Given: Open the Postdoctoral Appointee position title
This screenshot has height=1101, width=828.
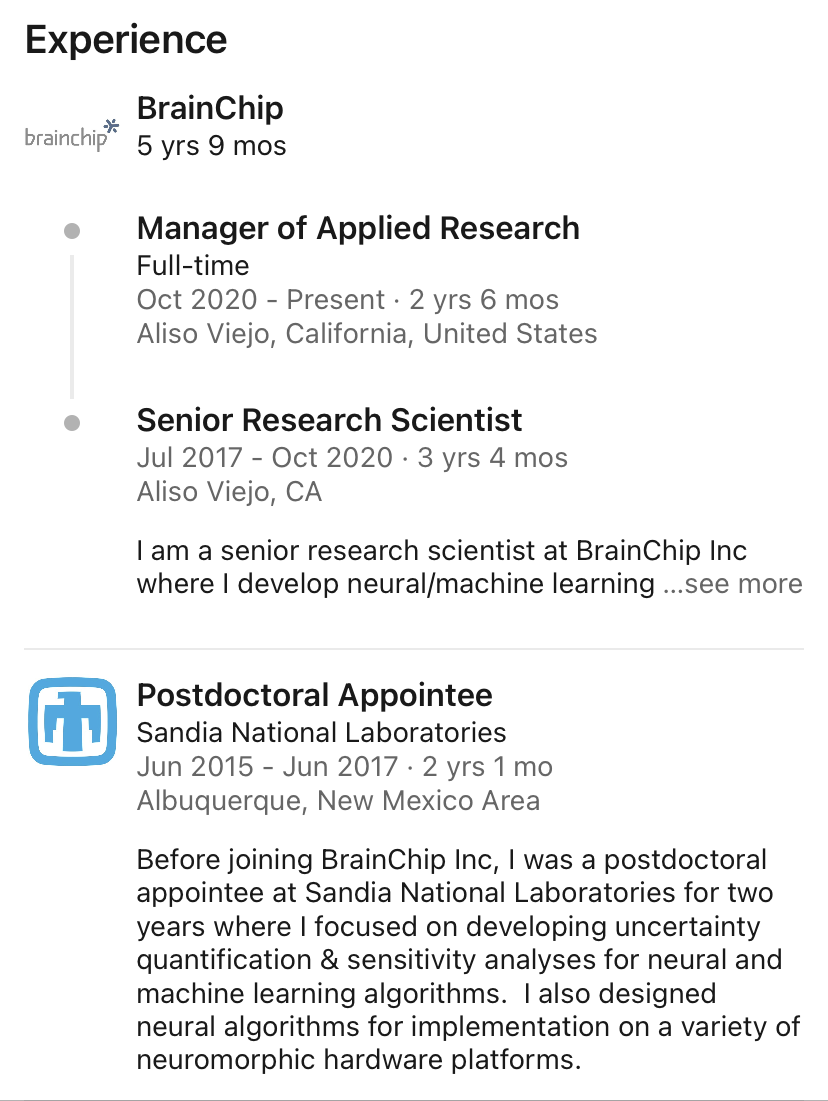Looking at the screenshot, I should coord(314,695).
